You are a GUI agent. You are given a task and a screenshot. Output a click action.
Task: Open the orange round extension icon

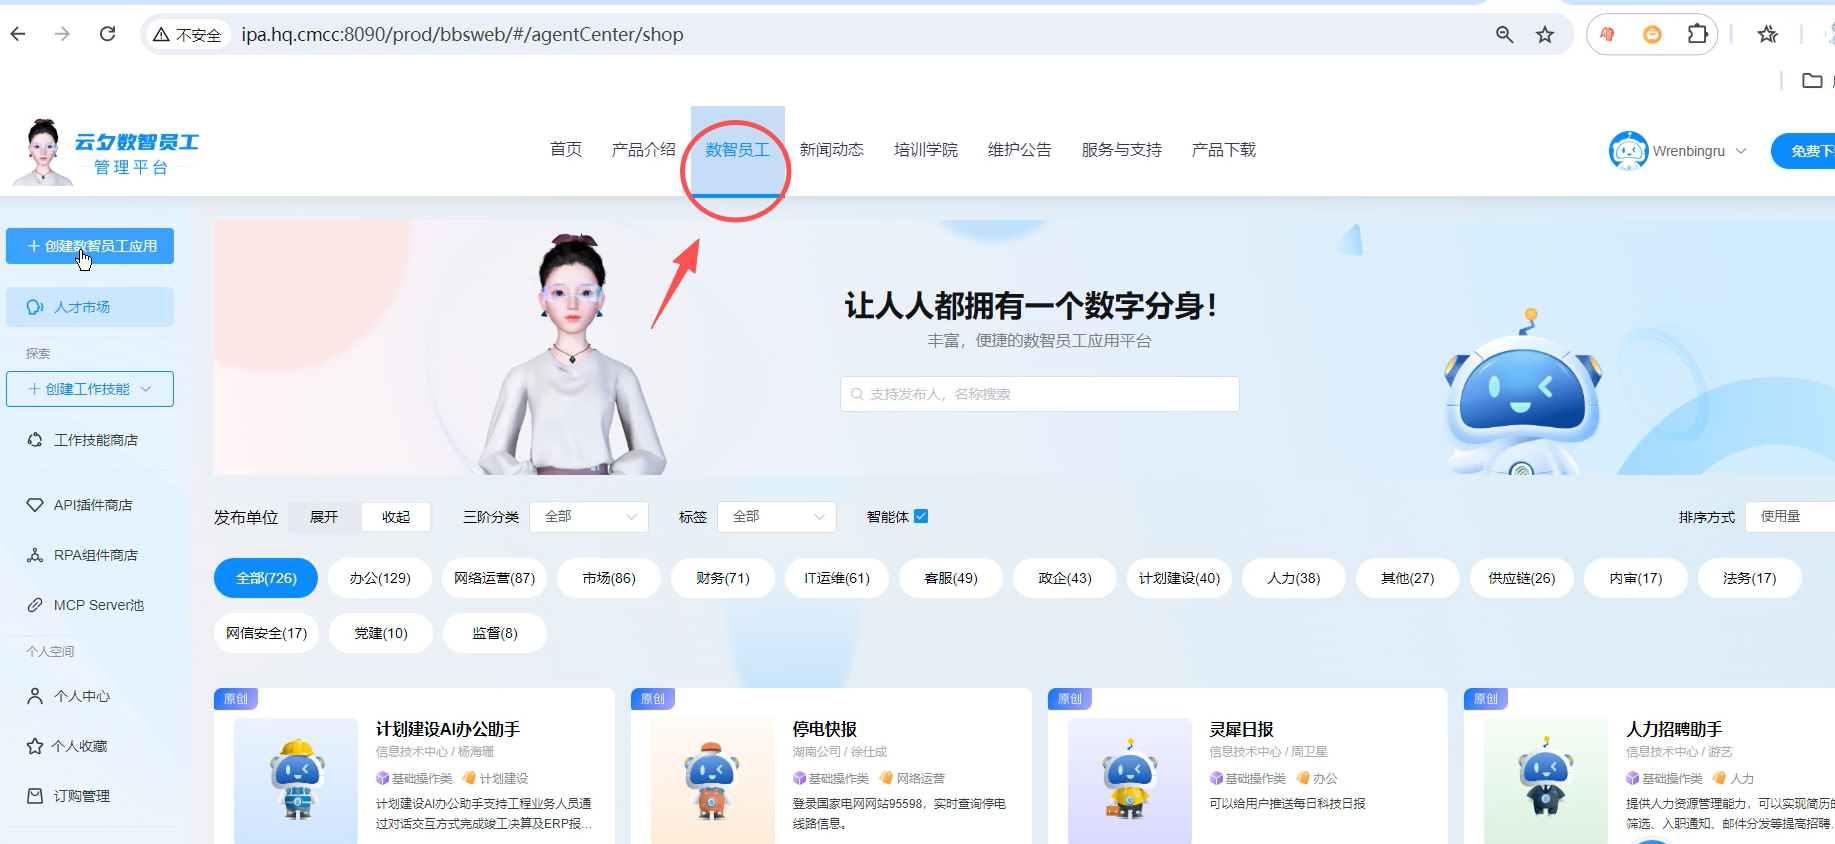coord(1652,34)
